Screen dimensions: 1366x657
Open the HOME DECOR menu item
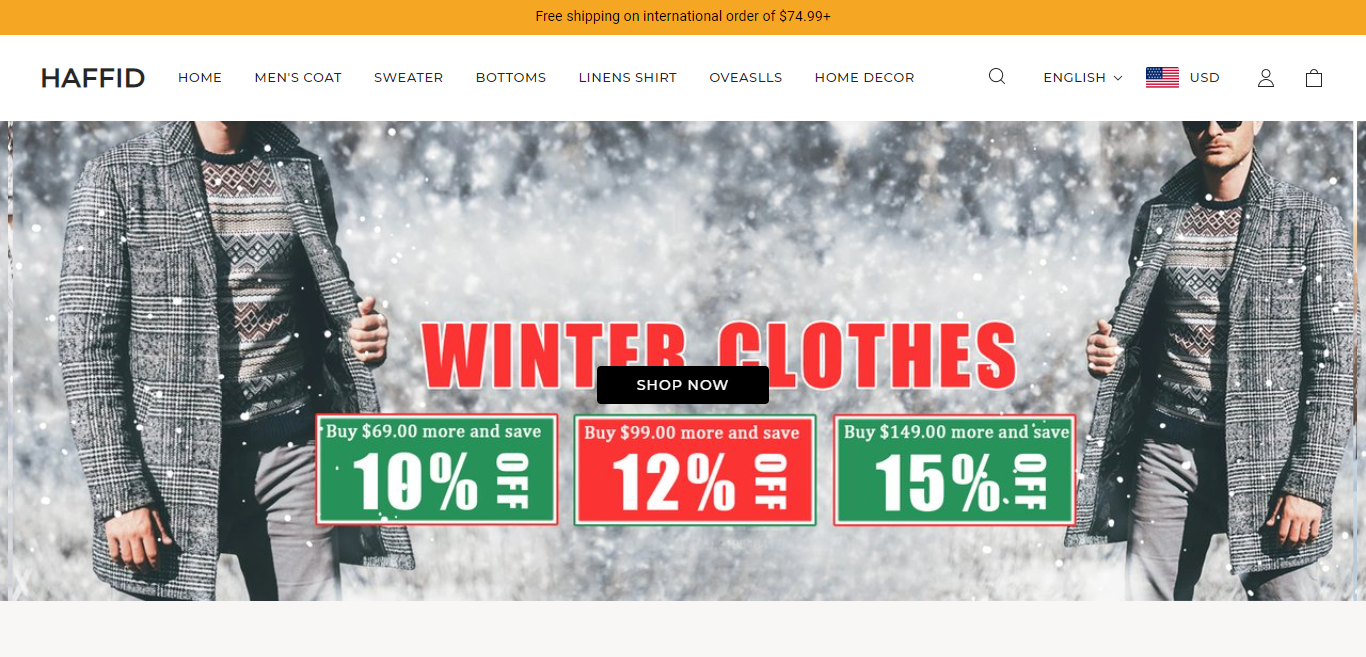(864, 77)
